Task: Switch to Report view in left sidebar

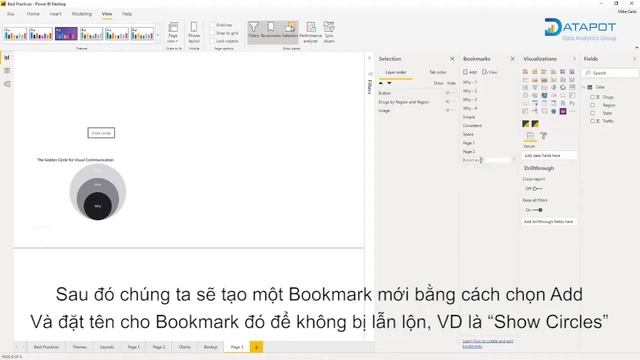Action: point(7,58)
